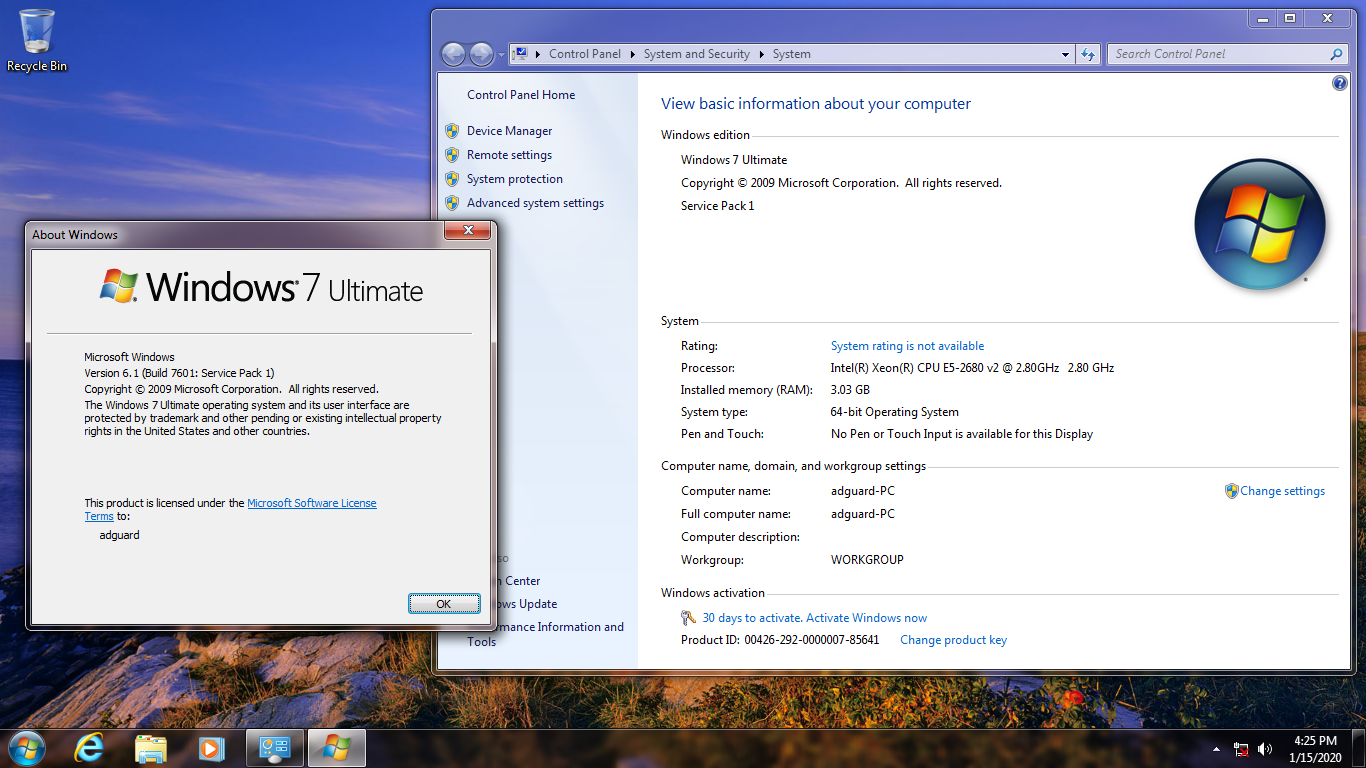
Task: Click '30 days to activate' link
Action: pyautogui.click(x=814, y=618)
